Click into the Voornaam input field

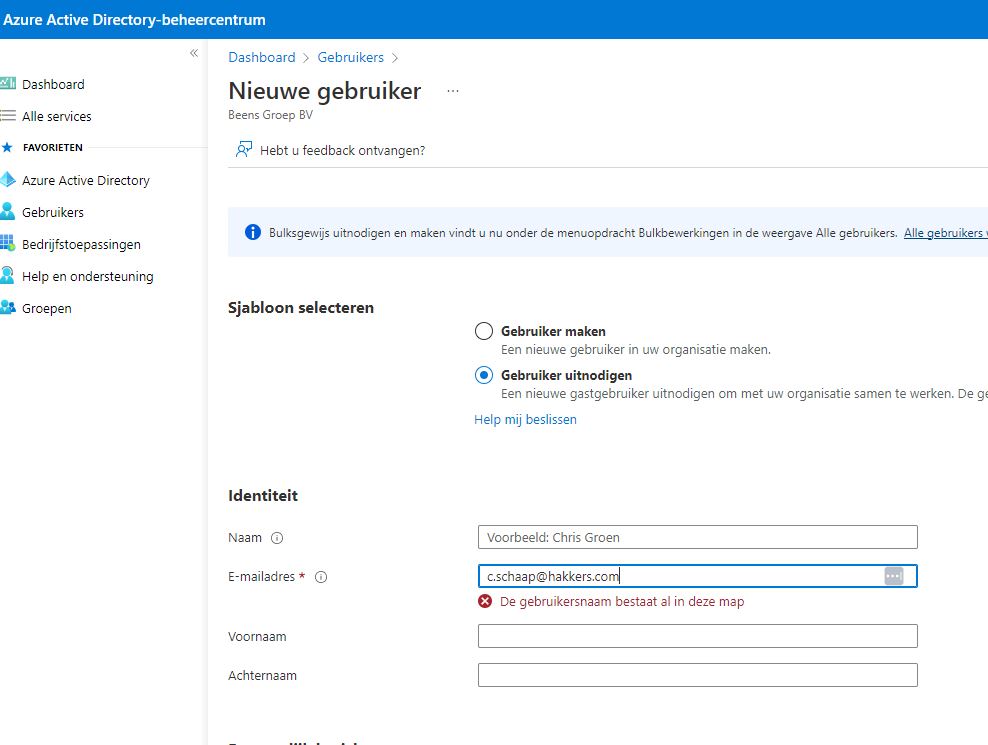[x=698, y=636]
